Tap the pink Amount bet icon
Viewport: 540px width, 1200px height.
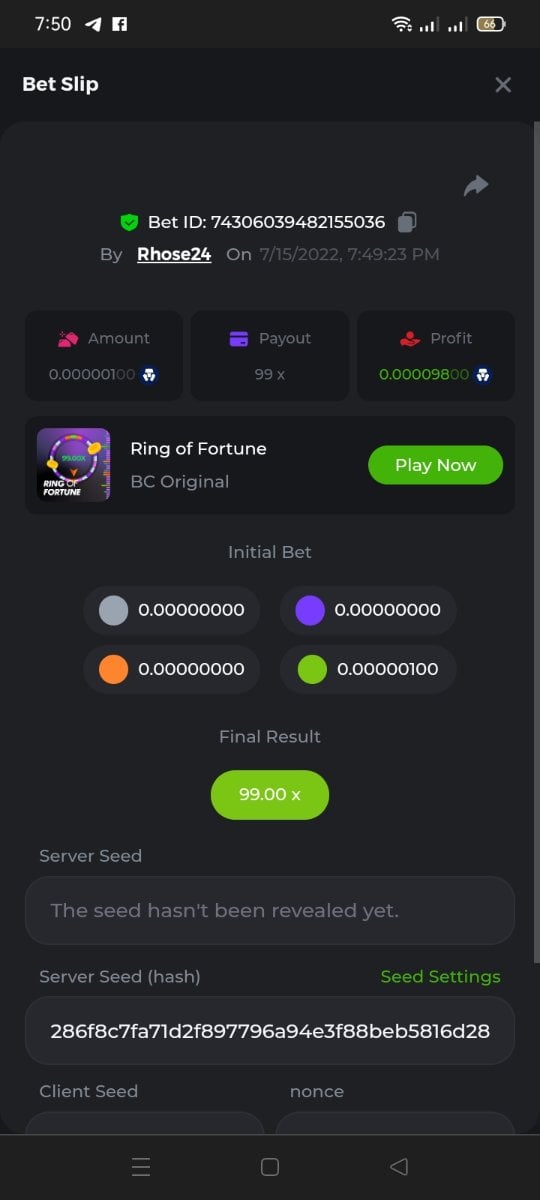(68, 339)
